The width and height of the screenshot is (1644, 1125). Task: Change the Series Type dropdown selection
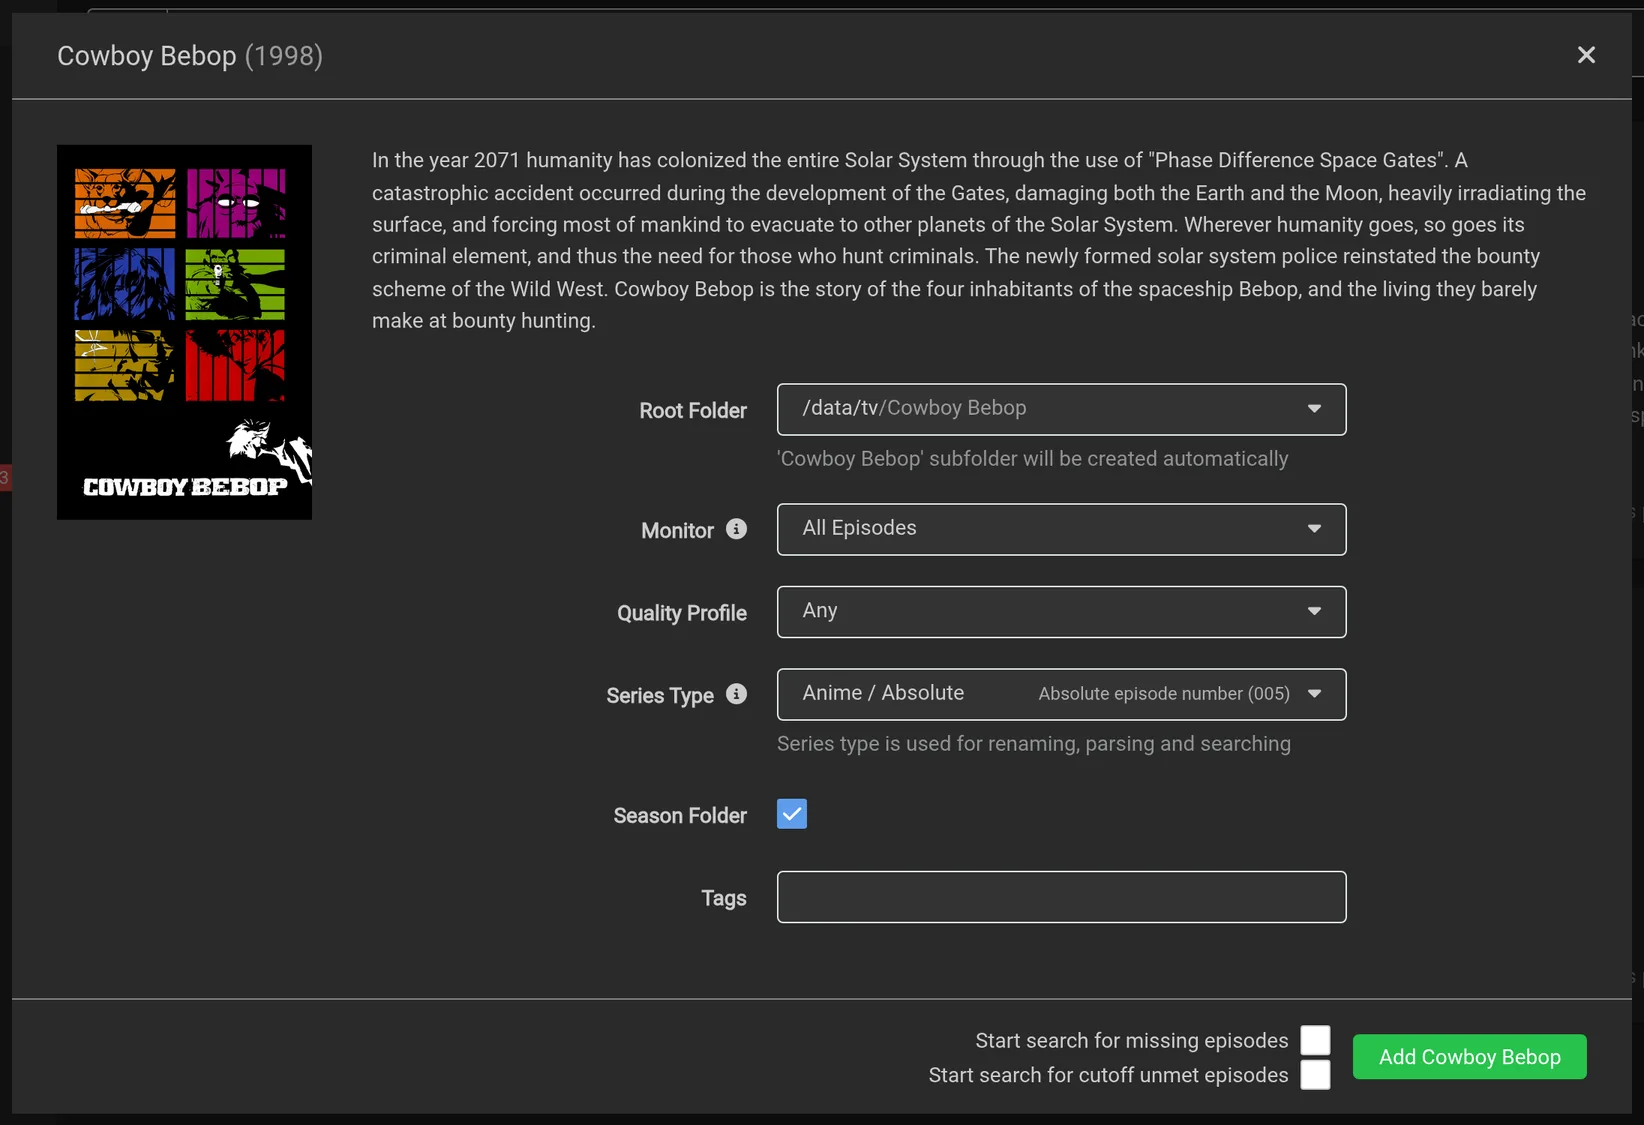click(1061, 694)
